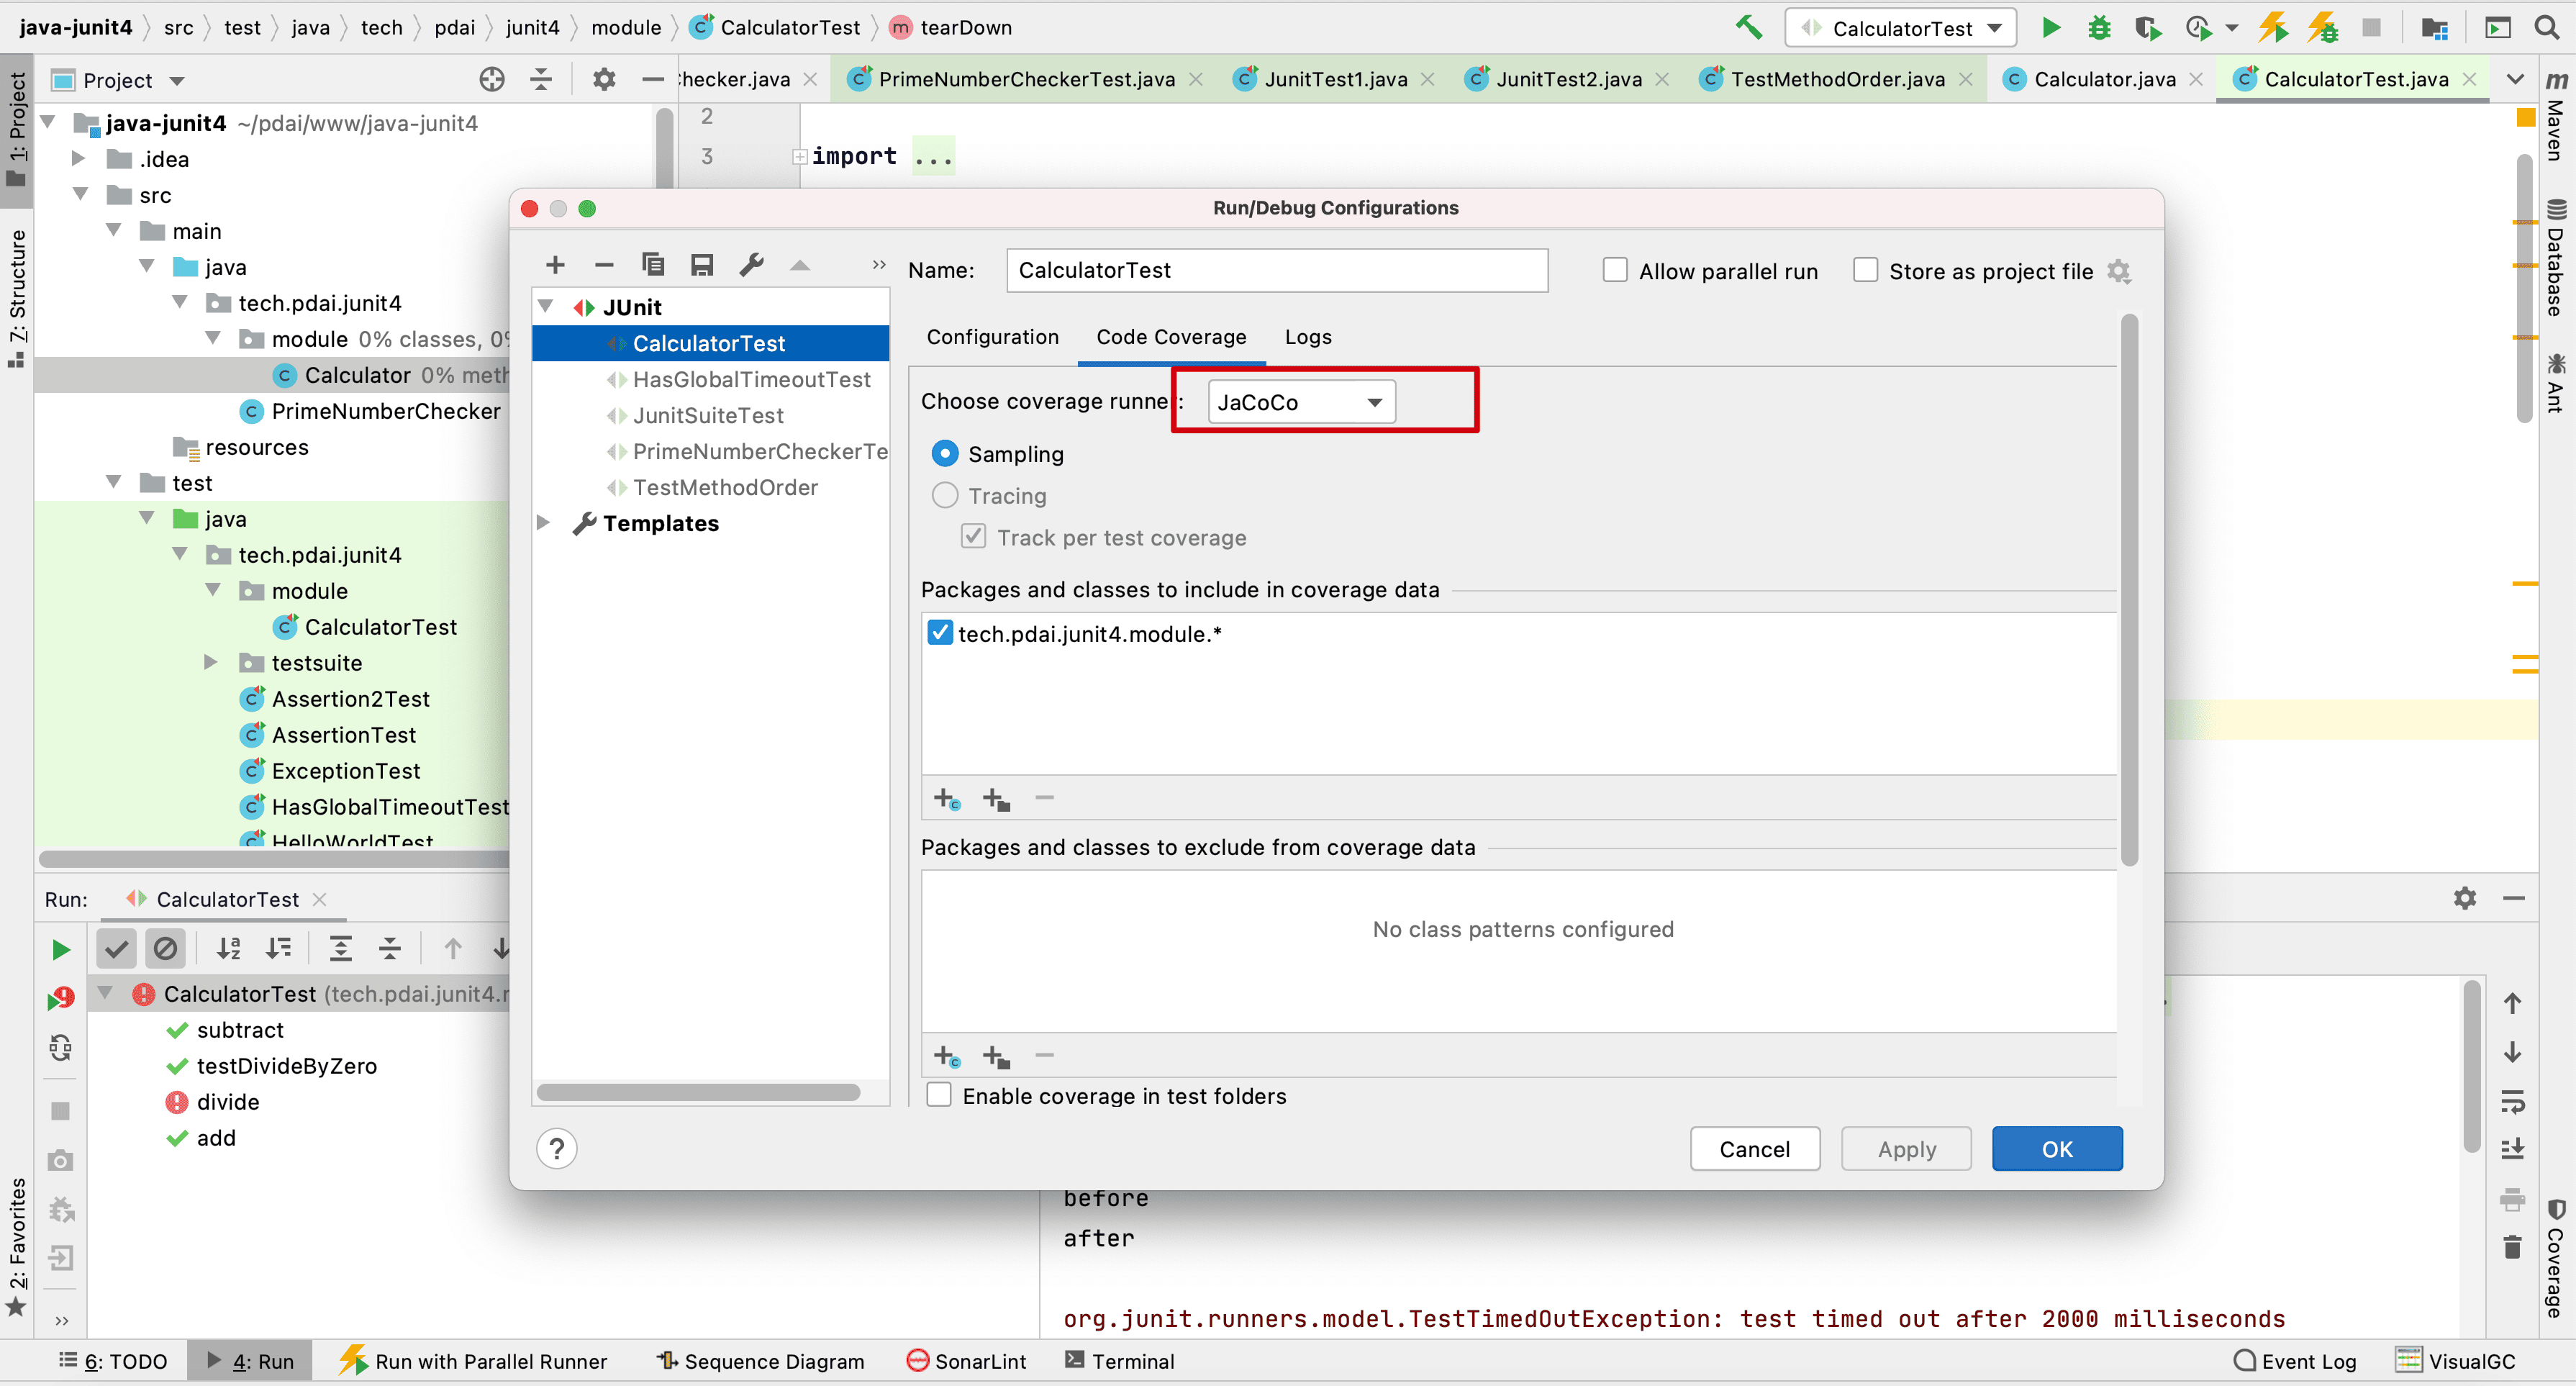Switch to the Logs tab
2576x1386 pixels.
[1308, 337]
